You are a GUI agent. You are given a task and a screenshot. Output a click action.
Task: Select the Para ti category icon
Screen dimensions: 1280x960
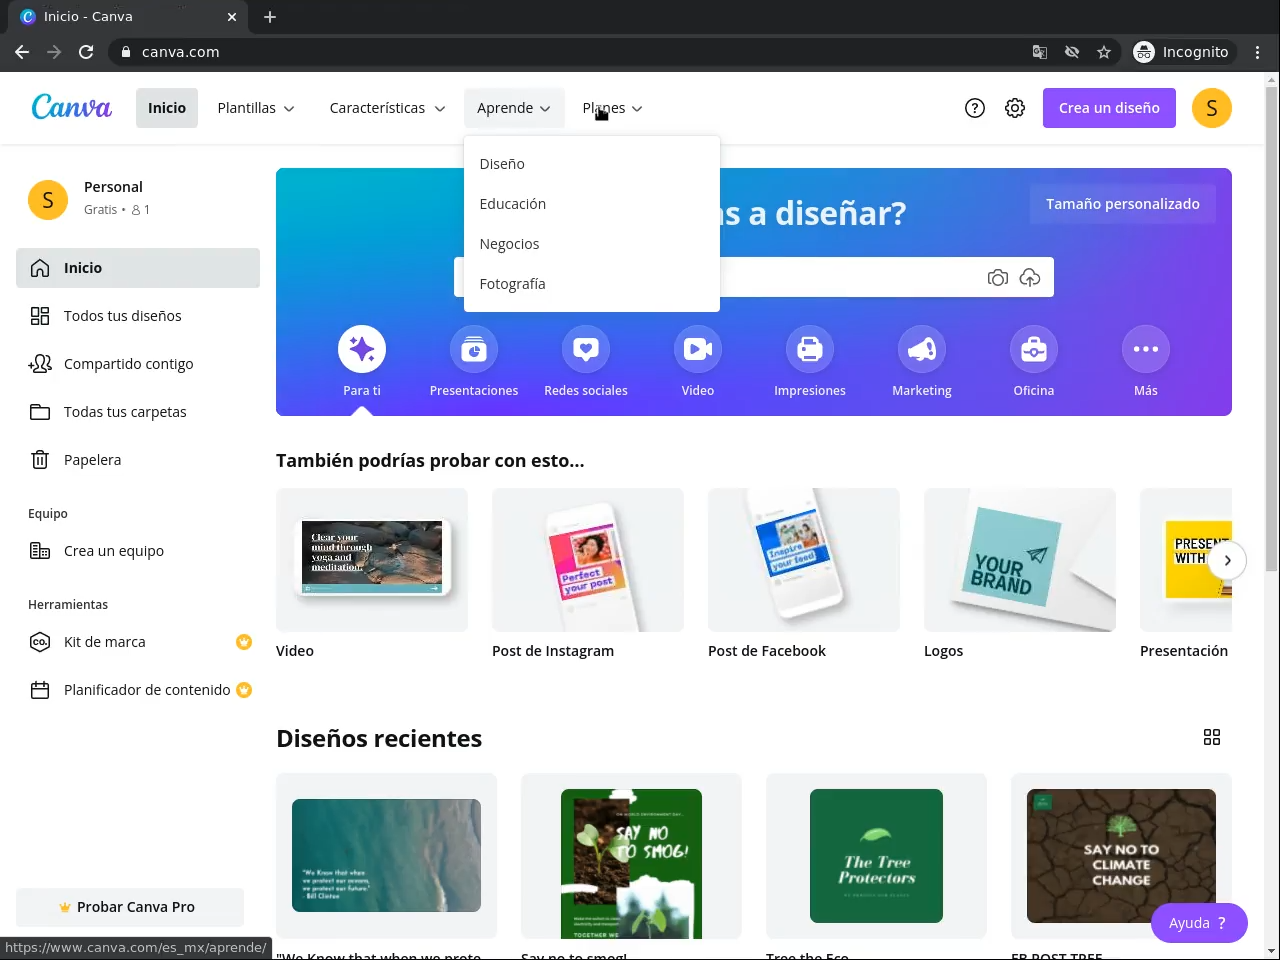[x=362, y=349]
